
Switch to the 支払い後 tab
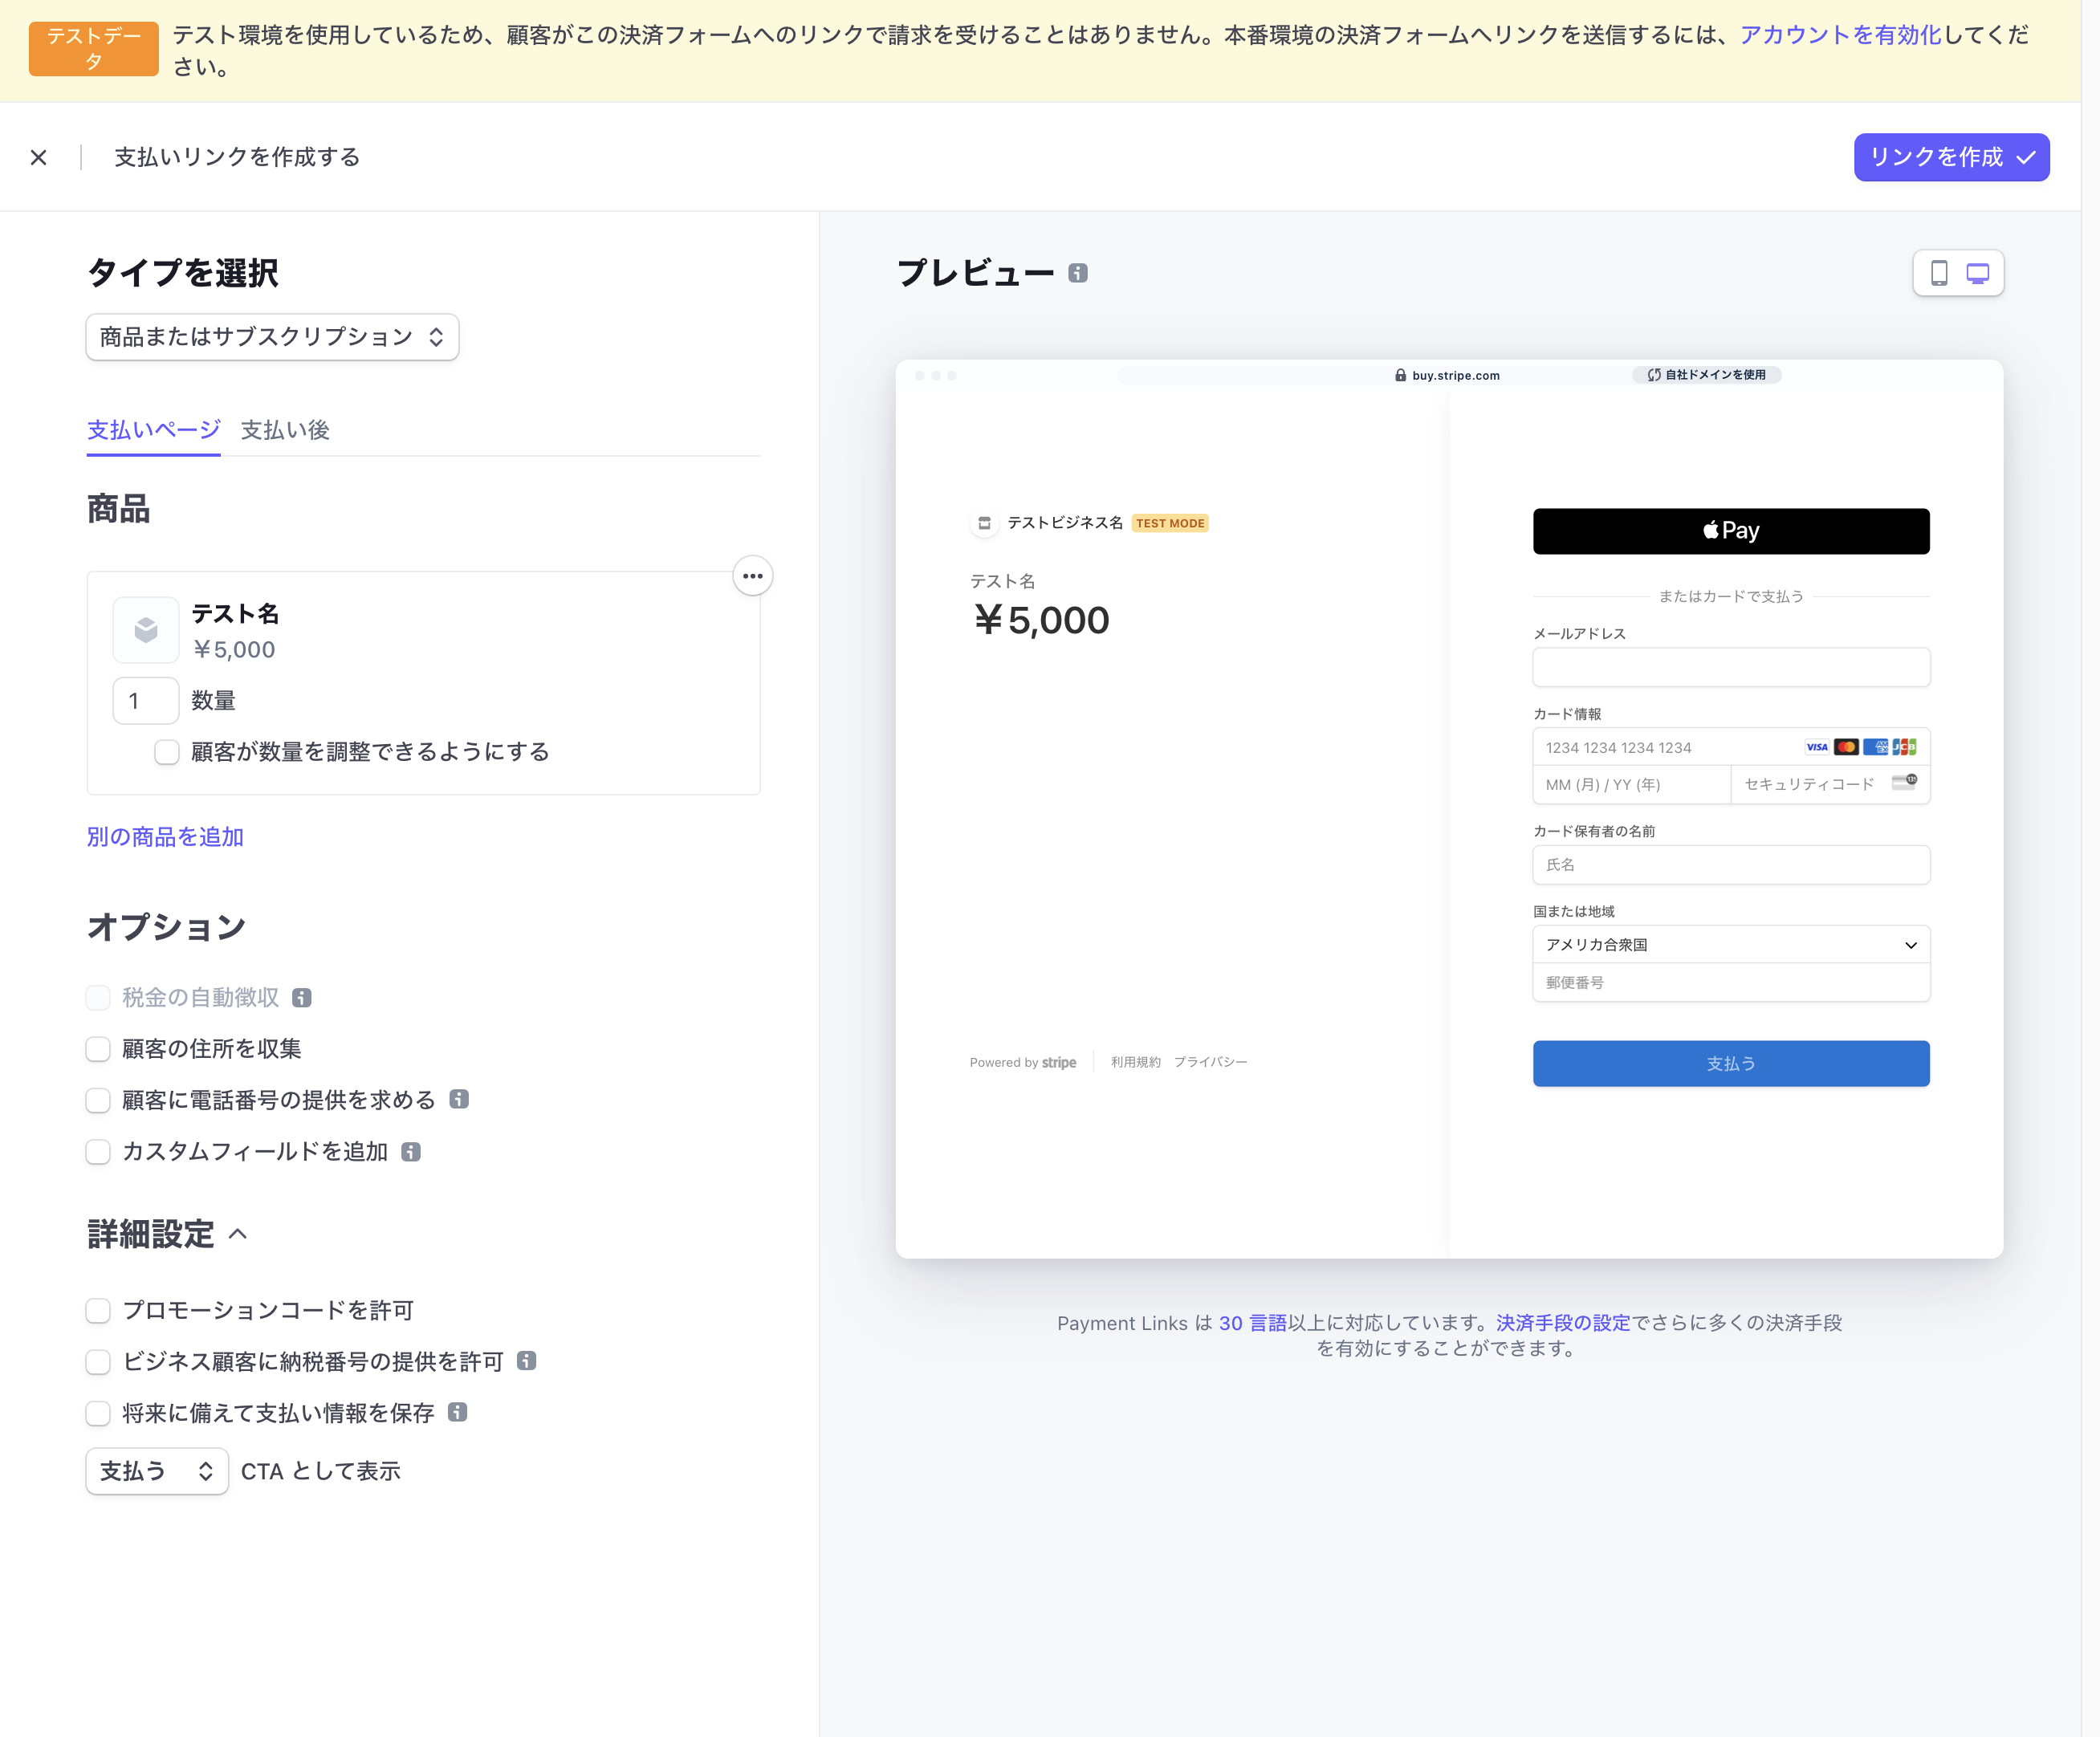click(x=285, y=429)
